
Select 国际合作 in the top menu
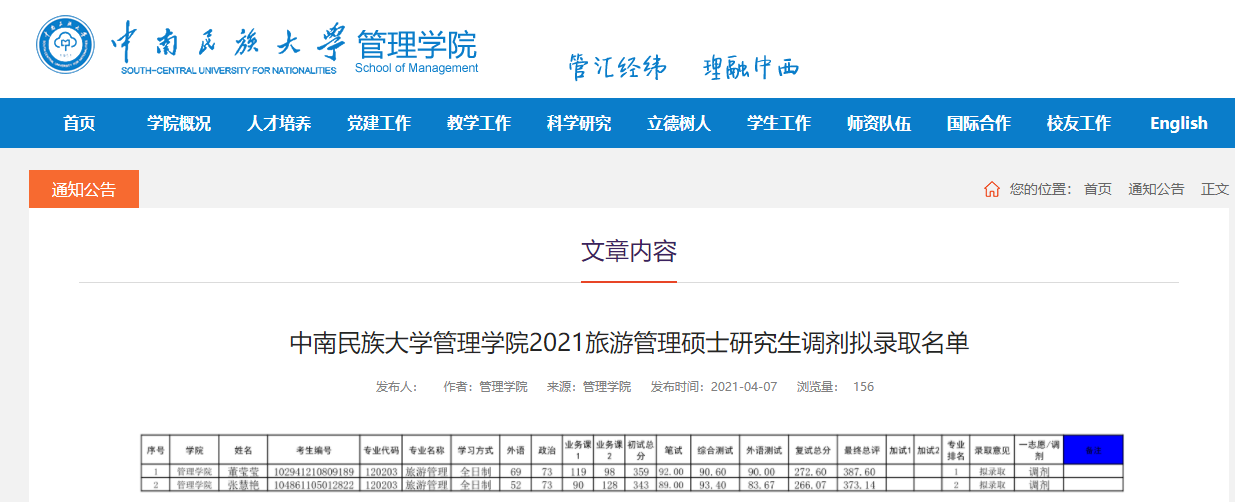979,123
